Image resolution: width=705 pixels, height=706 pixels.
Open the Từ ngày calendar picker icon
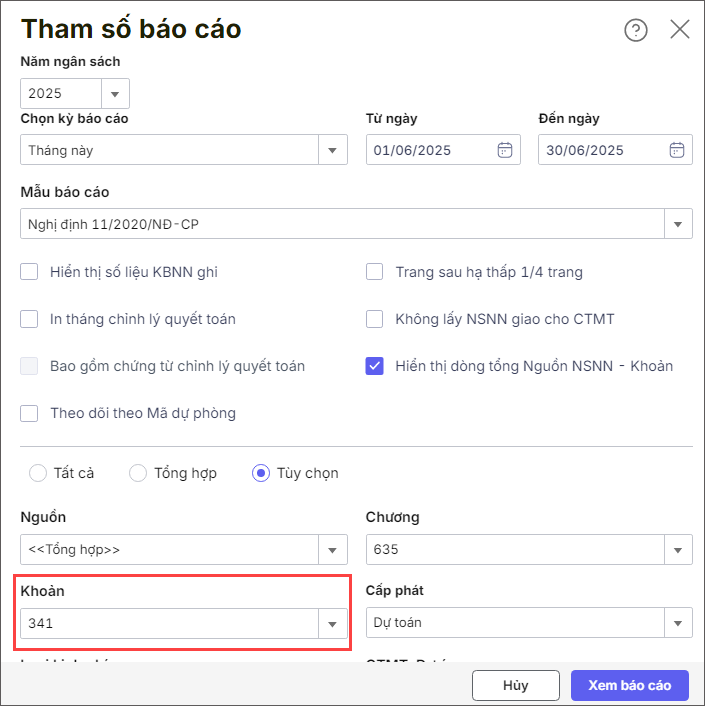coord(505,151)
